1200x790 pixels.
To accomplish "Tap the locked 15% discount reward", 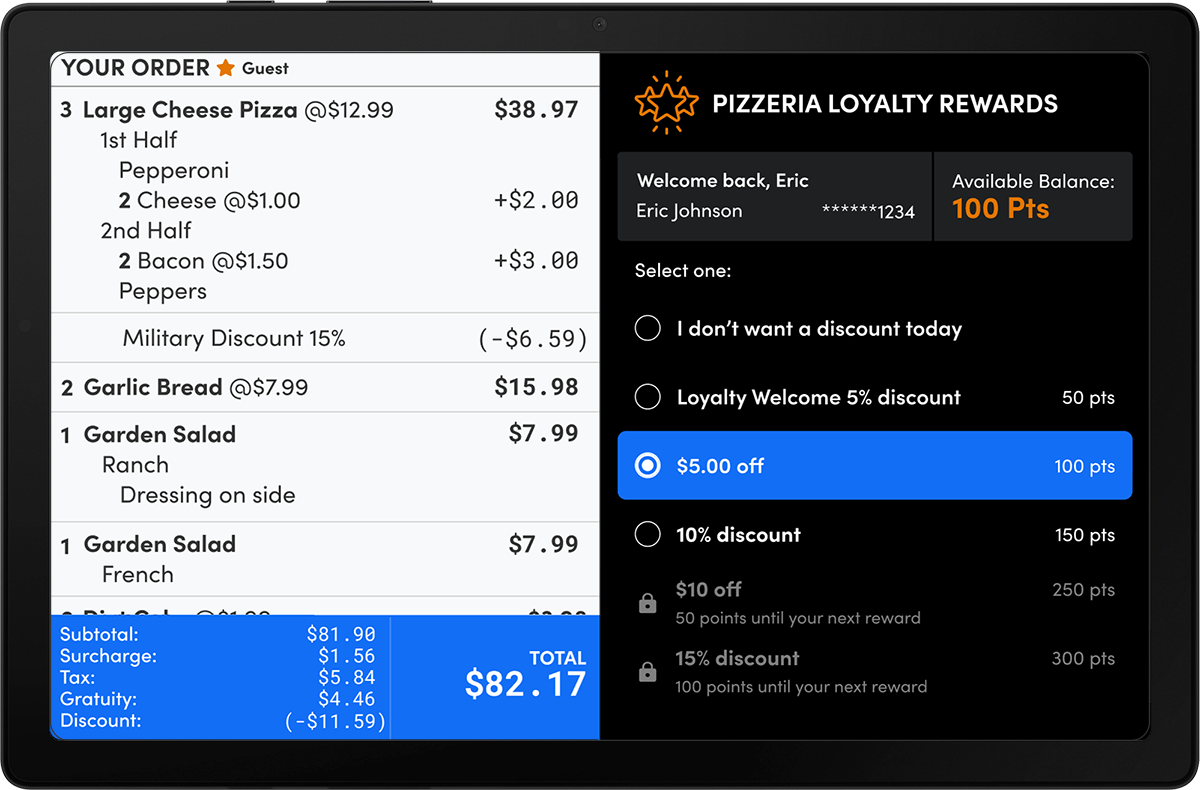I will tap(875, 672).
